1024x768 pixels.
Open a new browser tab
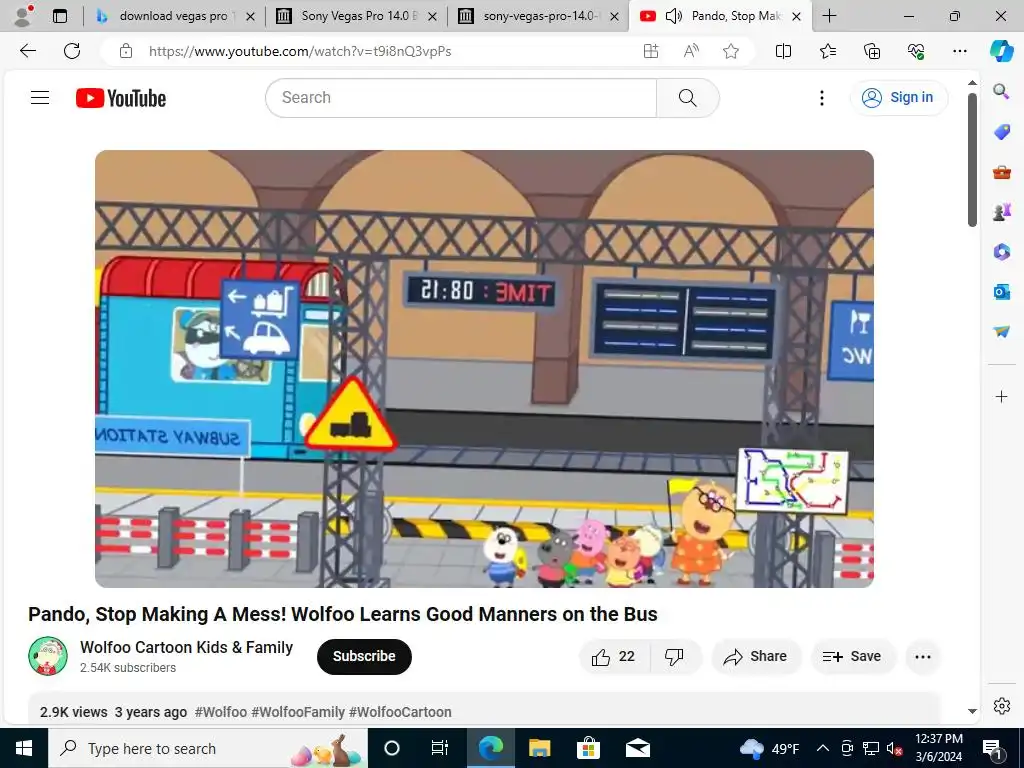point(829,16)
